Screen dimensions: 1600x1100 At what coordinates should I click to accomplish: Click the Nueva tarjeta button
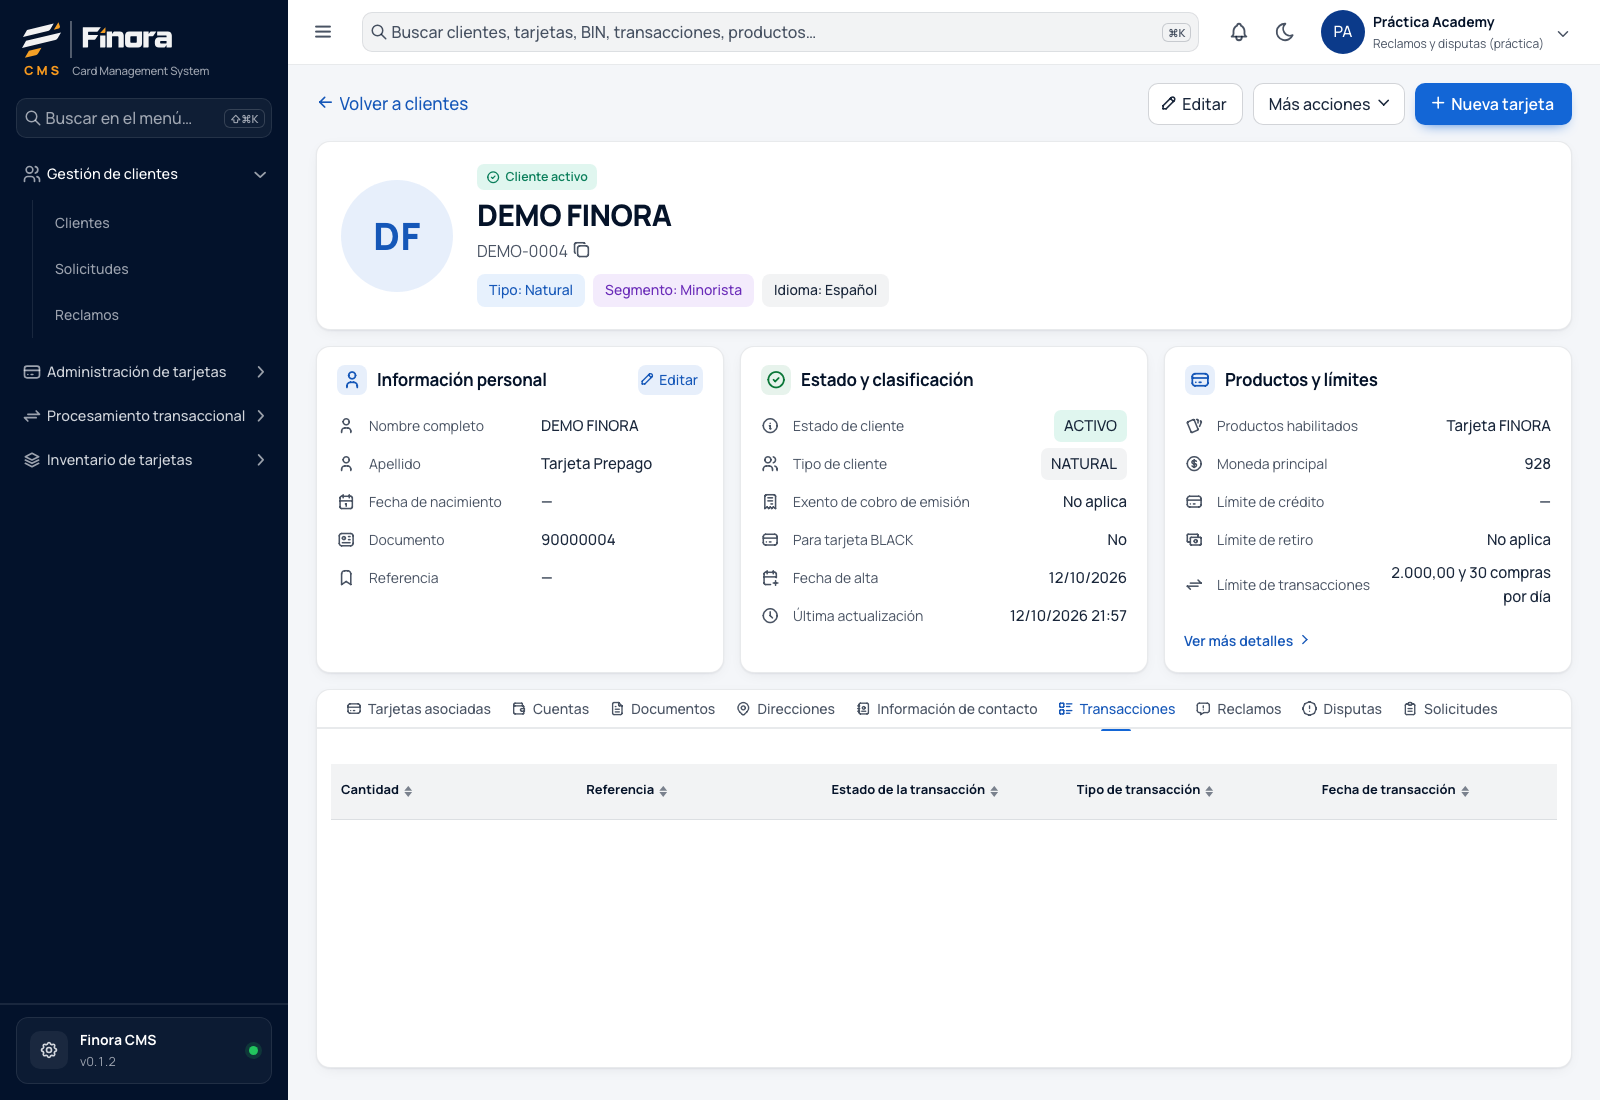(x=1493, y=104)
